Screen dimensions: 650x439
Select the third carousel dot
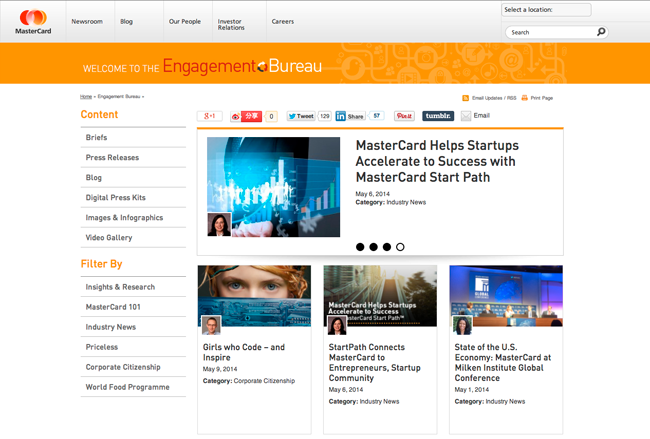[x=386, y=247]
